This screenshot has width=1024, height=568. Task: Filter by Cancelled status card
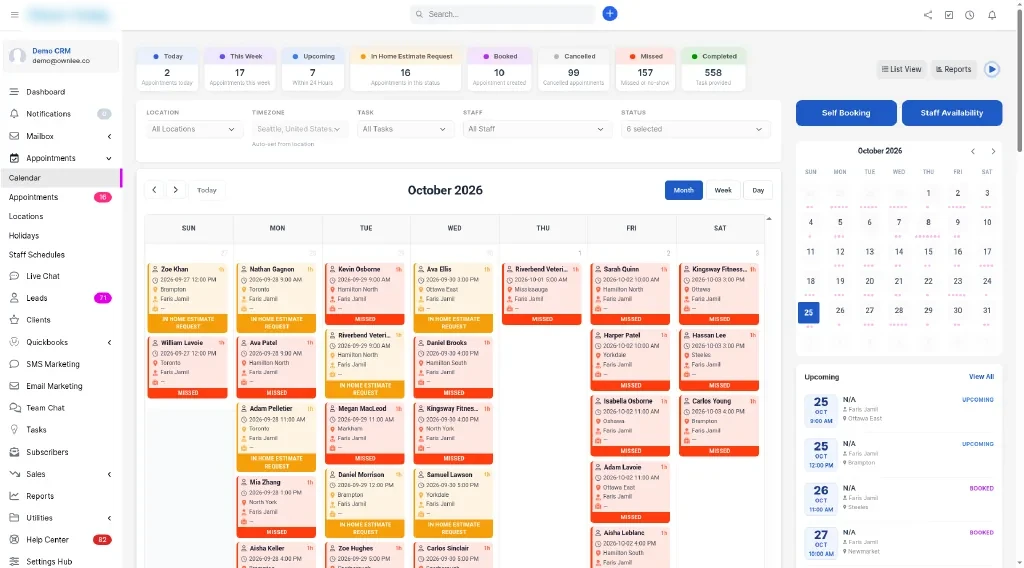pyautogui.click(x=573, y=68)
